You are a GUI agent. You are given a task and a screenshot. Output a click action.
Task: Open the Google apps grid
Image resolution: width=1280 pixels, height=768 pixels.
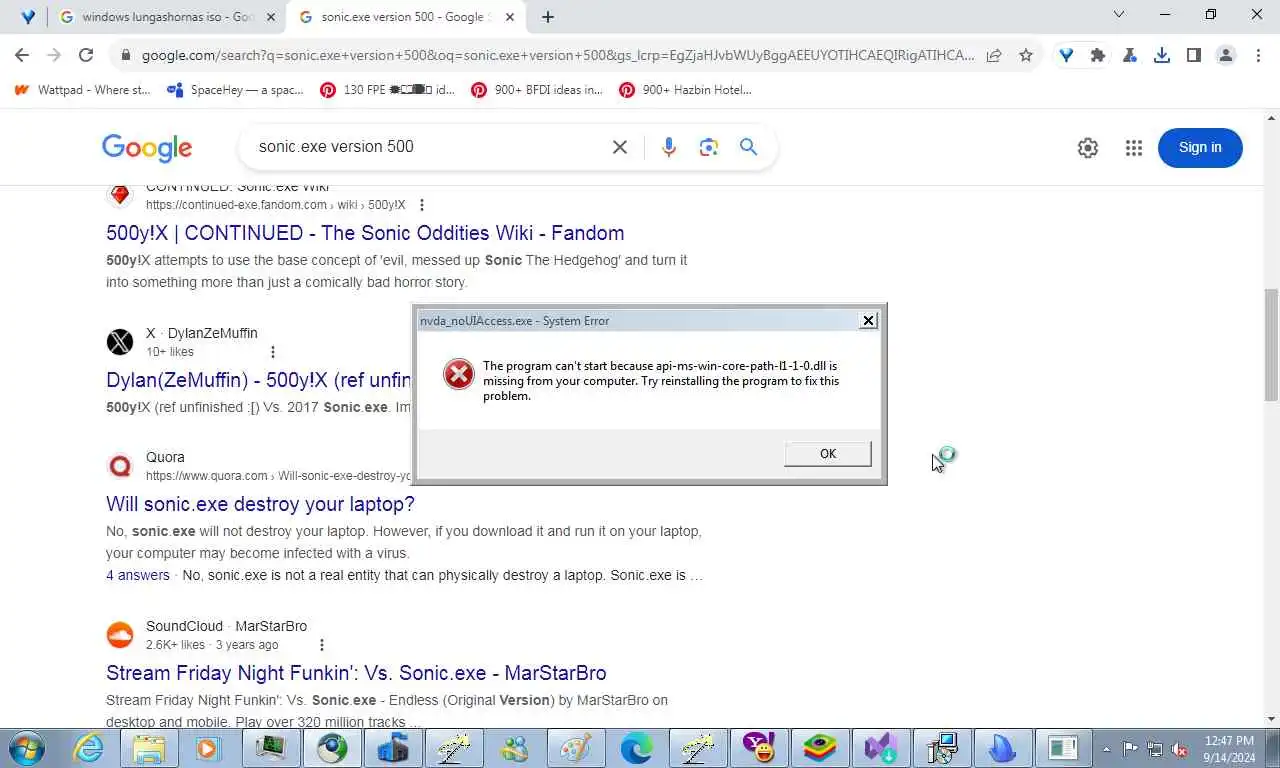pyautogui.click(x=1133, y=148)
